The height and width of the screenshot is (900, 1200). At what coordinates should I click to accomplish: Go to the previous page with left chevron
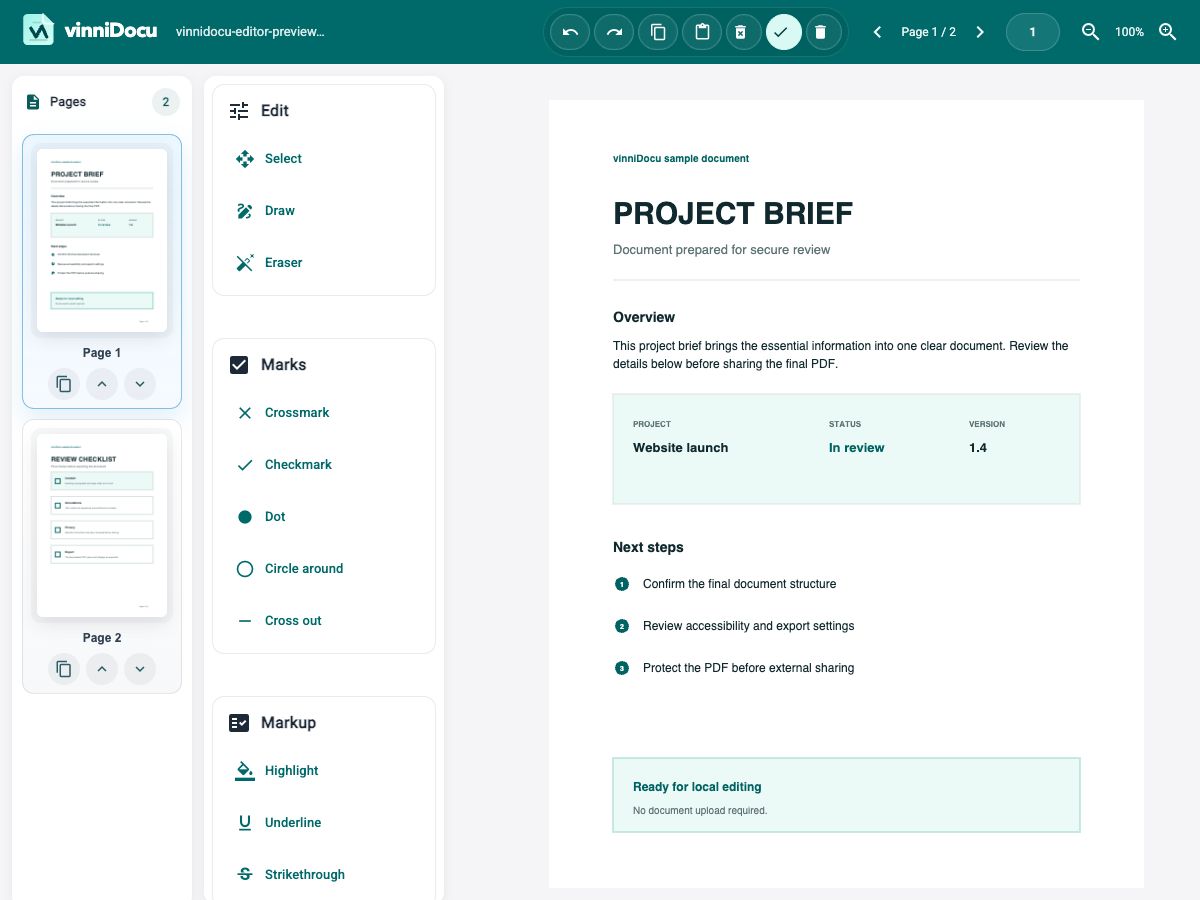pyautogui.click(x=877, y=32)
